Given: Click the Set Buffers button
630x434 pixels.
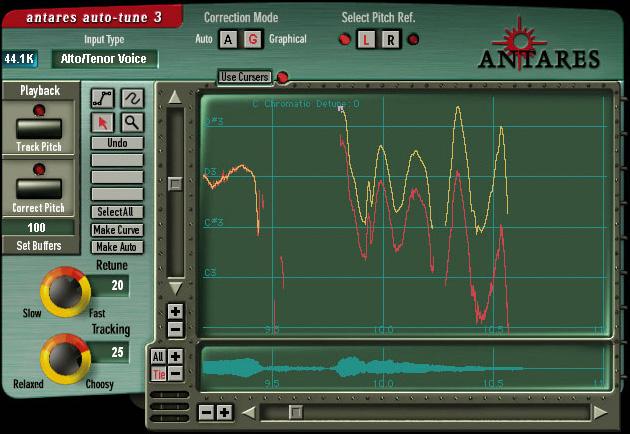Looking at the screenshot, I should point(39,246).
